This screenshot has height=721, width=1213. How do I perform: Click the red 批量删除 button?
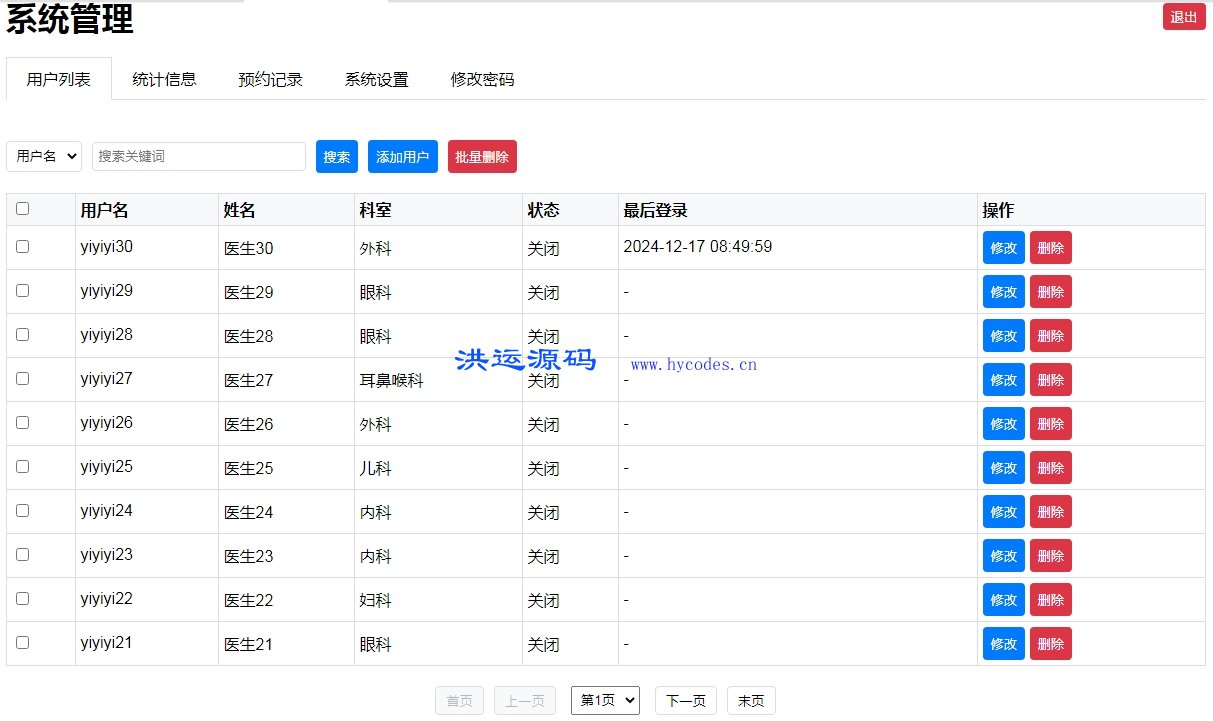(482, 156)
